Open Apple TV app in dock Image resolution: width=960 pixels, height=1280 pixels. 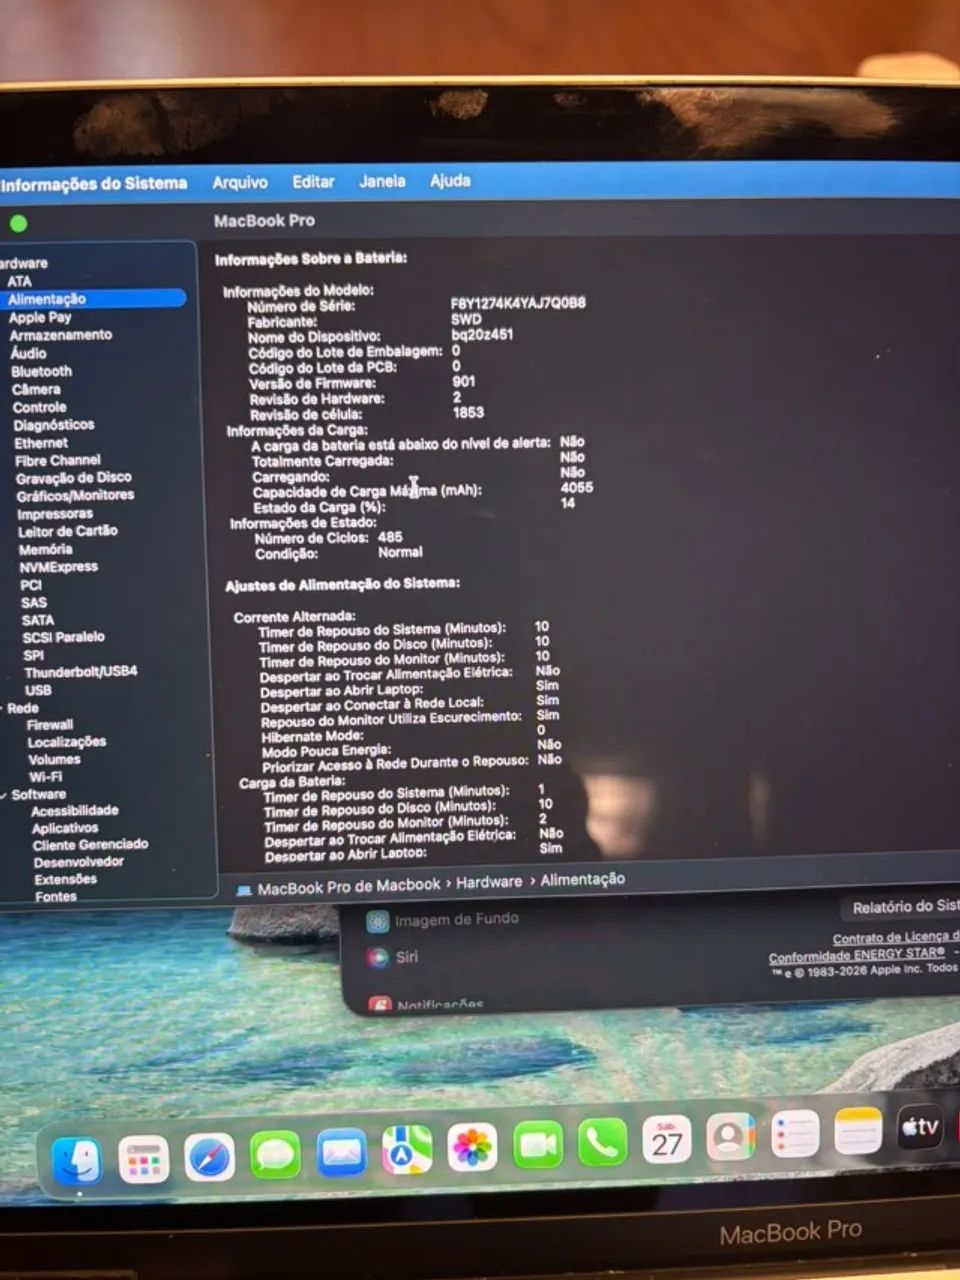pos(920,1127)
